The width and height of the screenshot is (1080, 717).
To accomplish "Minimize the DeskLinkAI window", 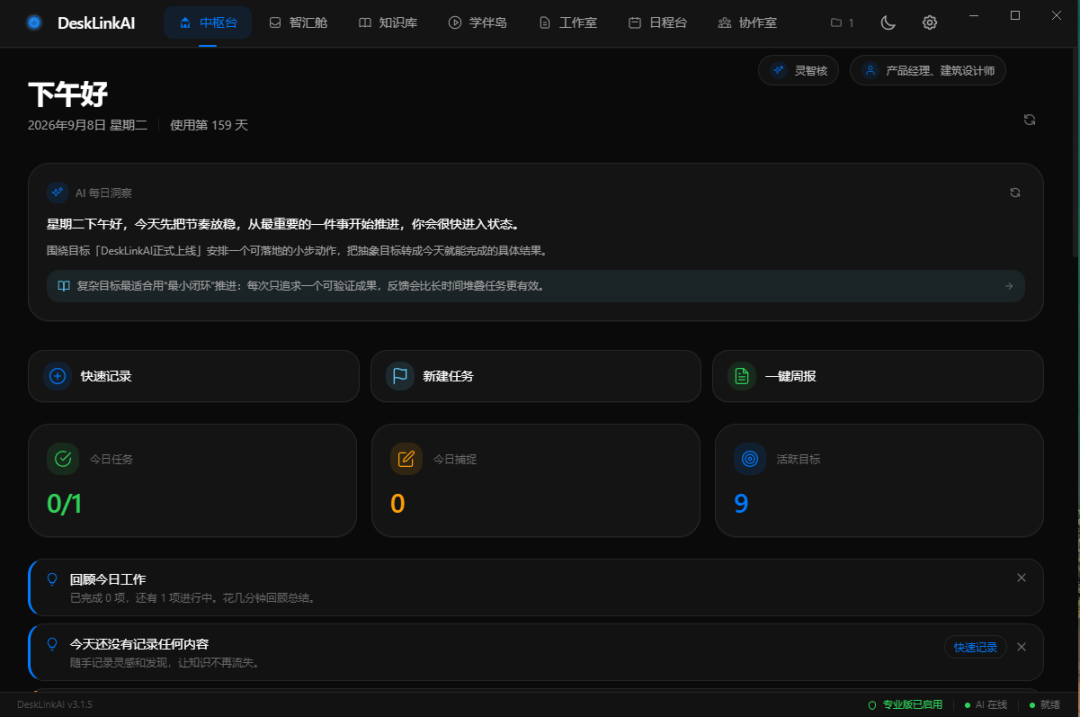I will click(x=973, y=15).
